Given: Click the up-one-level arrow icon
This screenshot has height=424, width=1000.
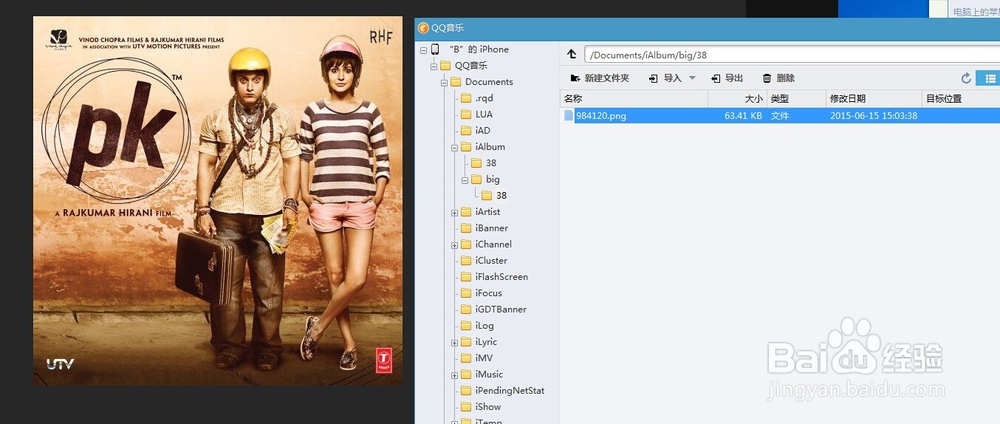Looking at the screenshot, I should click(x=571, y=54).
